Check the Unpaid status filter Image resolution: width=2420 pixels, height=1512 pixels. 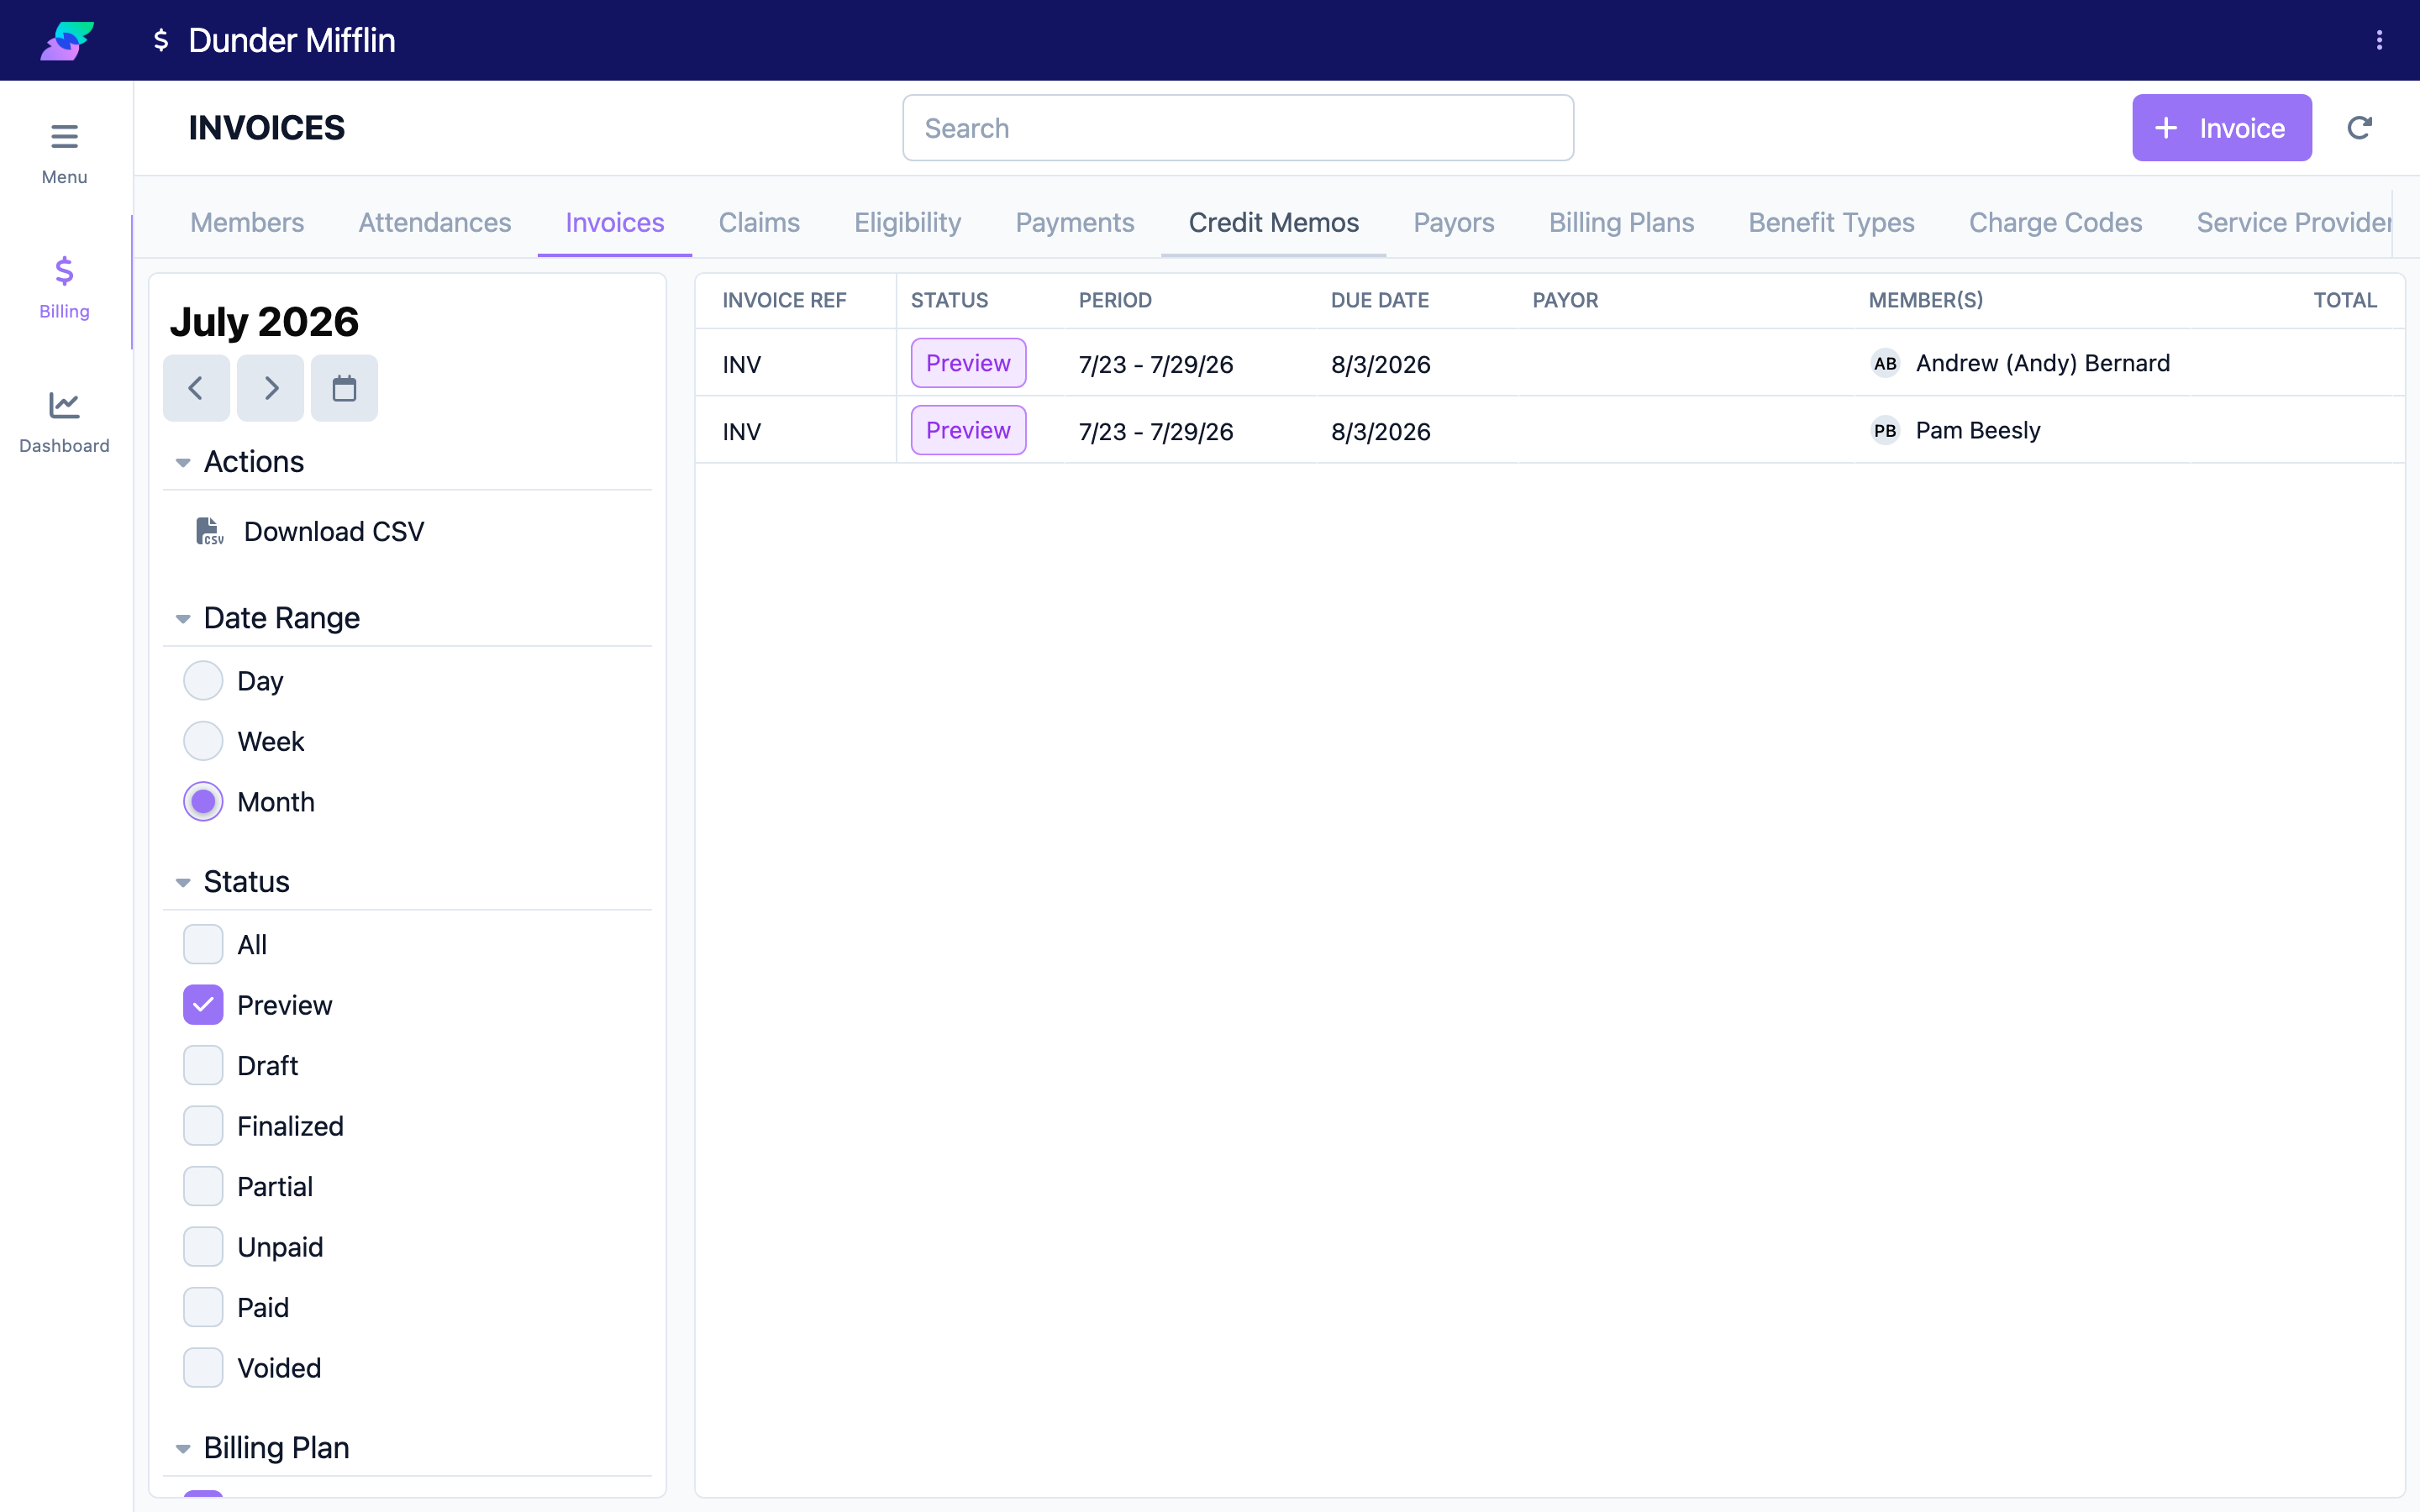coord(203,1247)
